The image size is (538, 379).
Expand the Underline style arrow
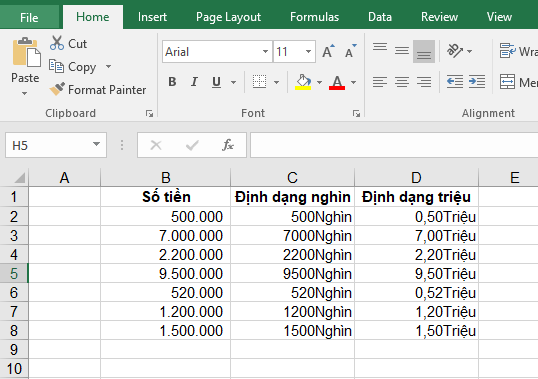pyautogui.click(x=233, y=82)
